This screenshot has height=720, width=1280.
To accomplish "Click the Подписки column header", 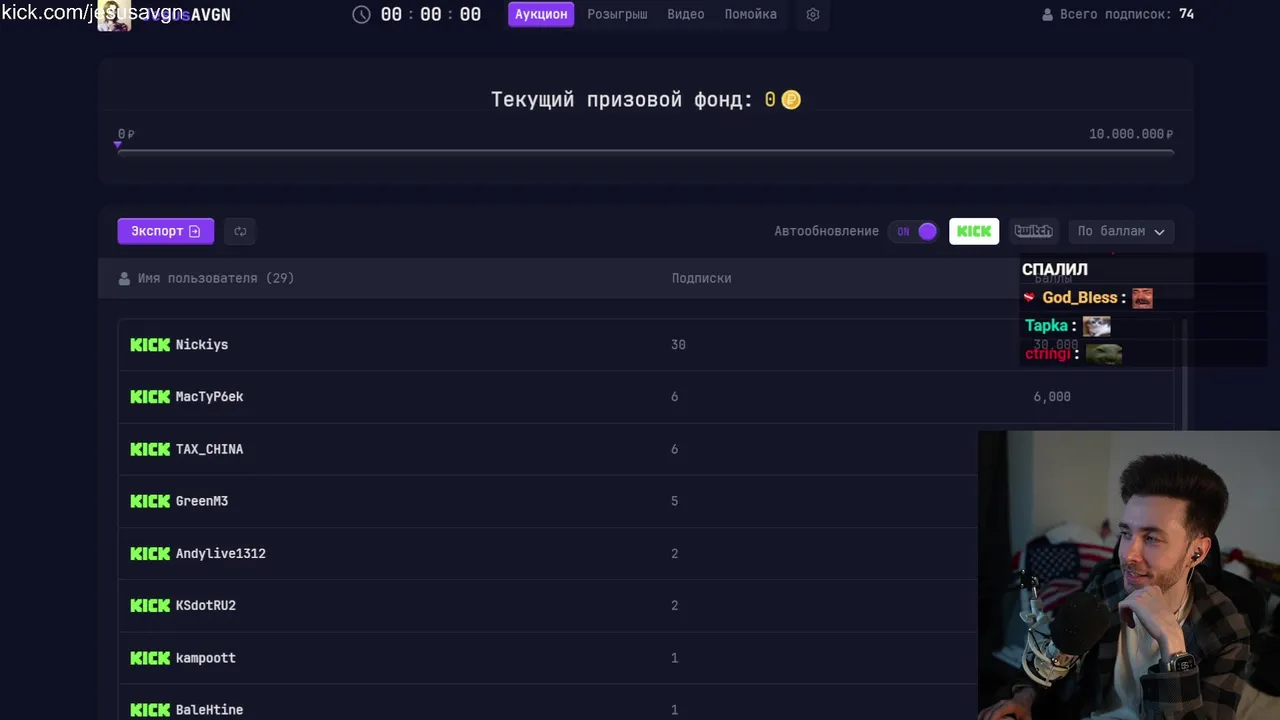I will 701,279.
